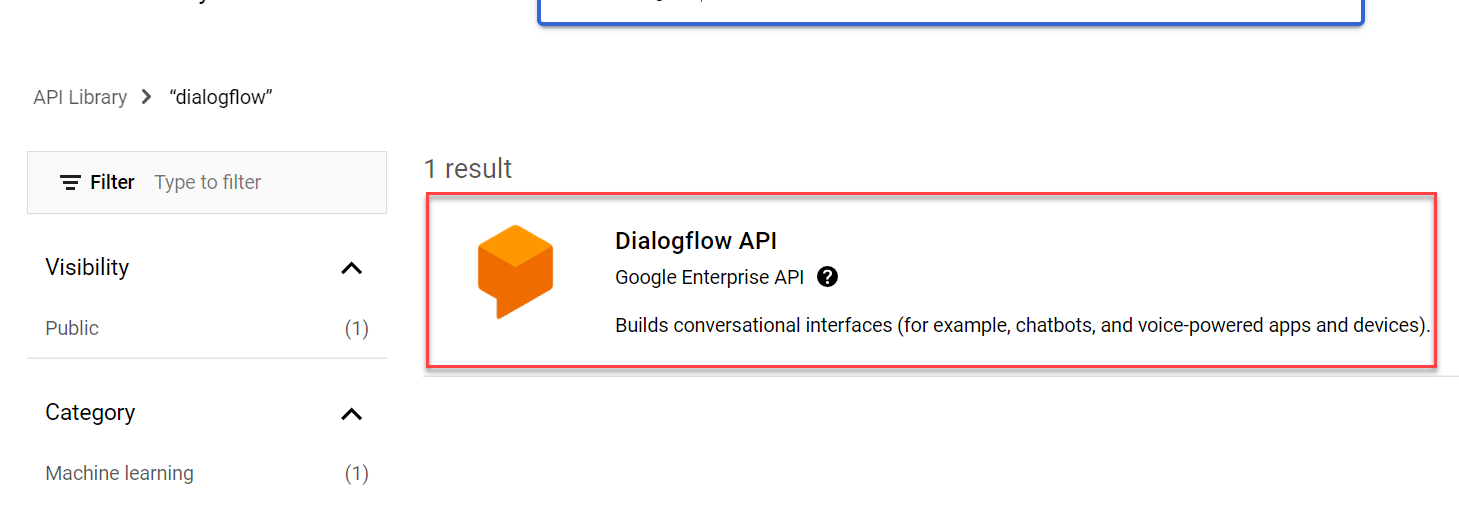Click the Google Enterprise API label

709,277
